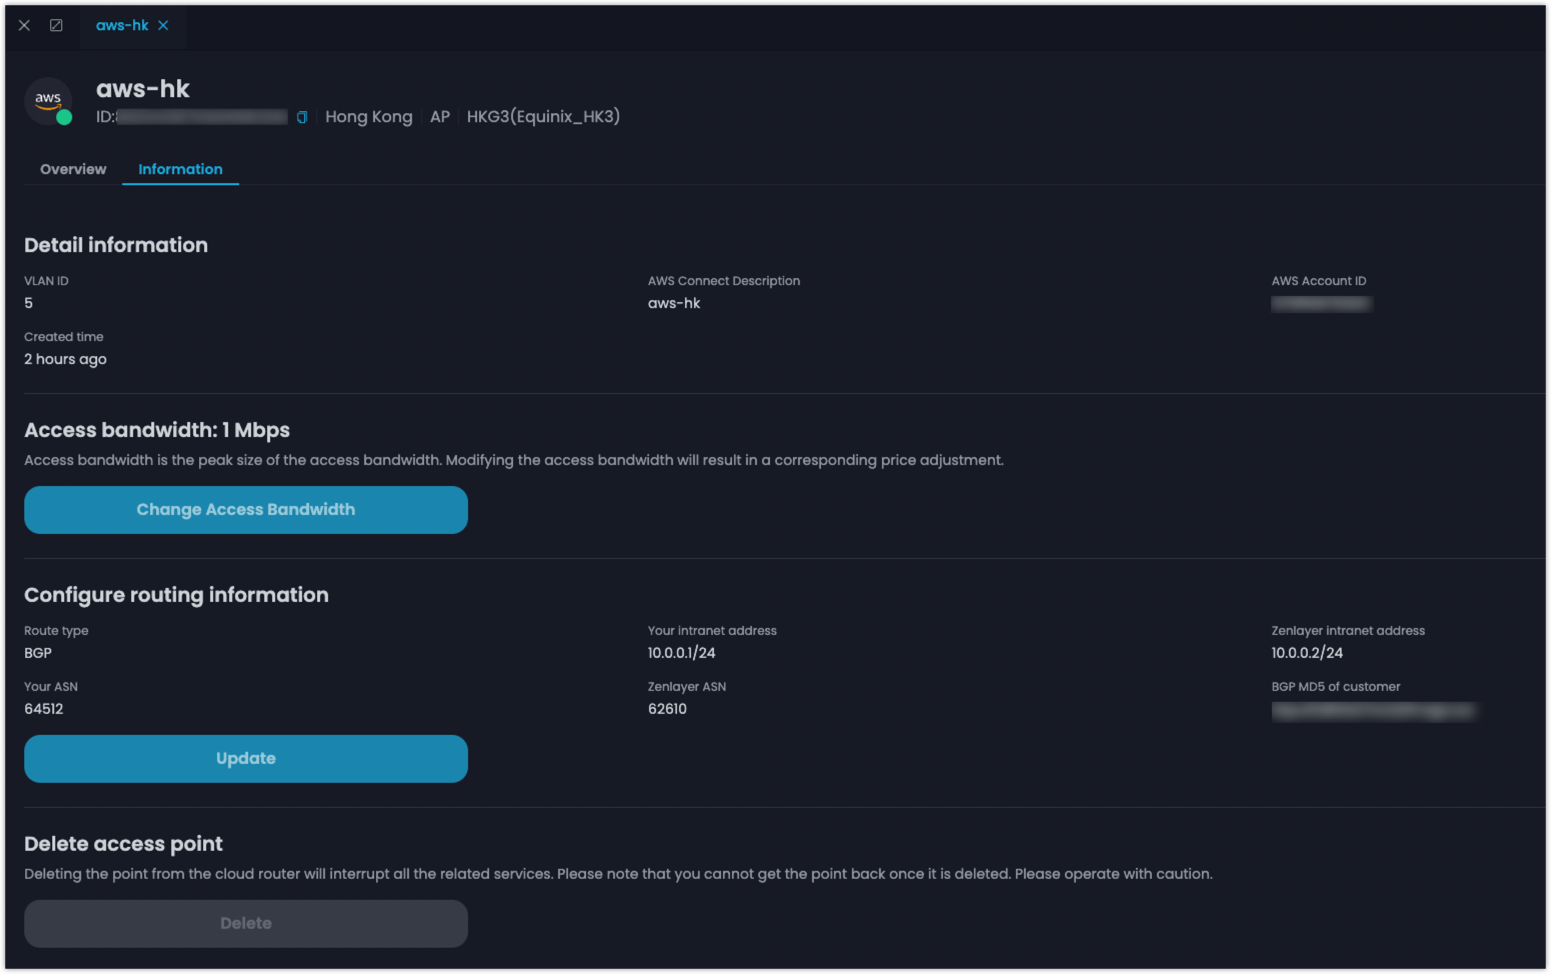1551x974 pixels.
Task: Switch to the Overview tab
Action: tap(73, 169)
